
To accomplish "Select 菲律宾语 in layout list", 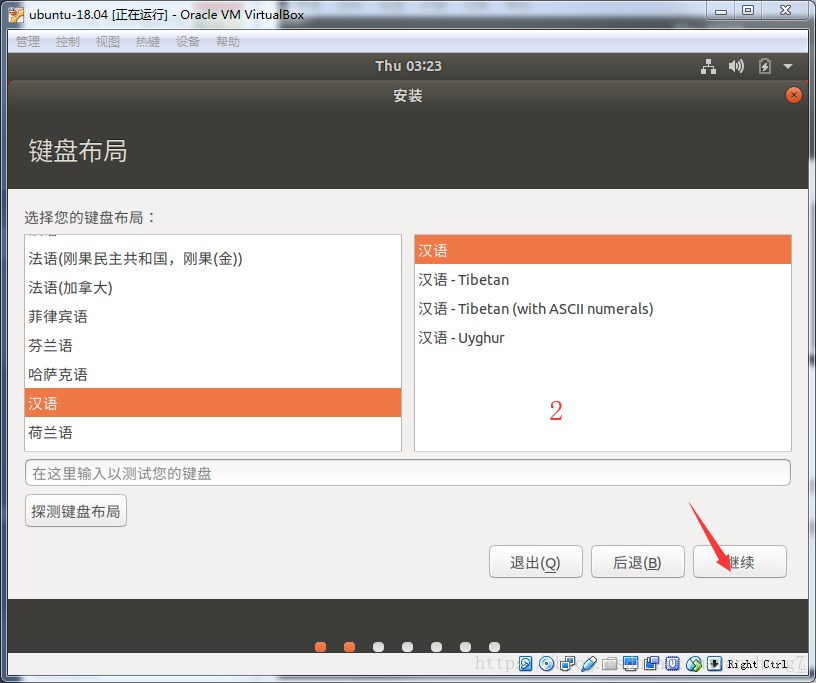I will click(213, 316).
